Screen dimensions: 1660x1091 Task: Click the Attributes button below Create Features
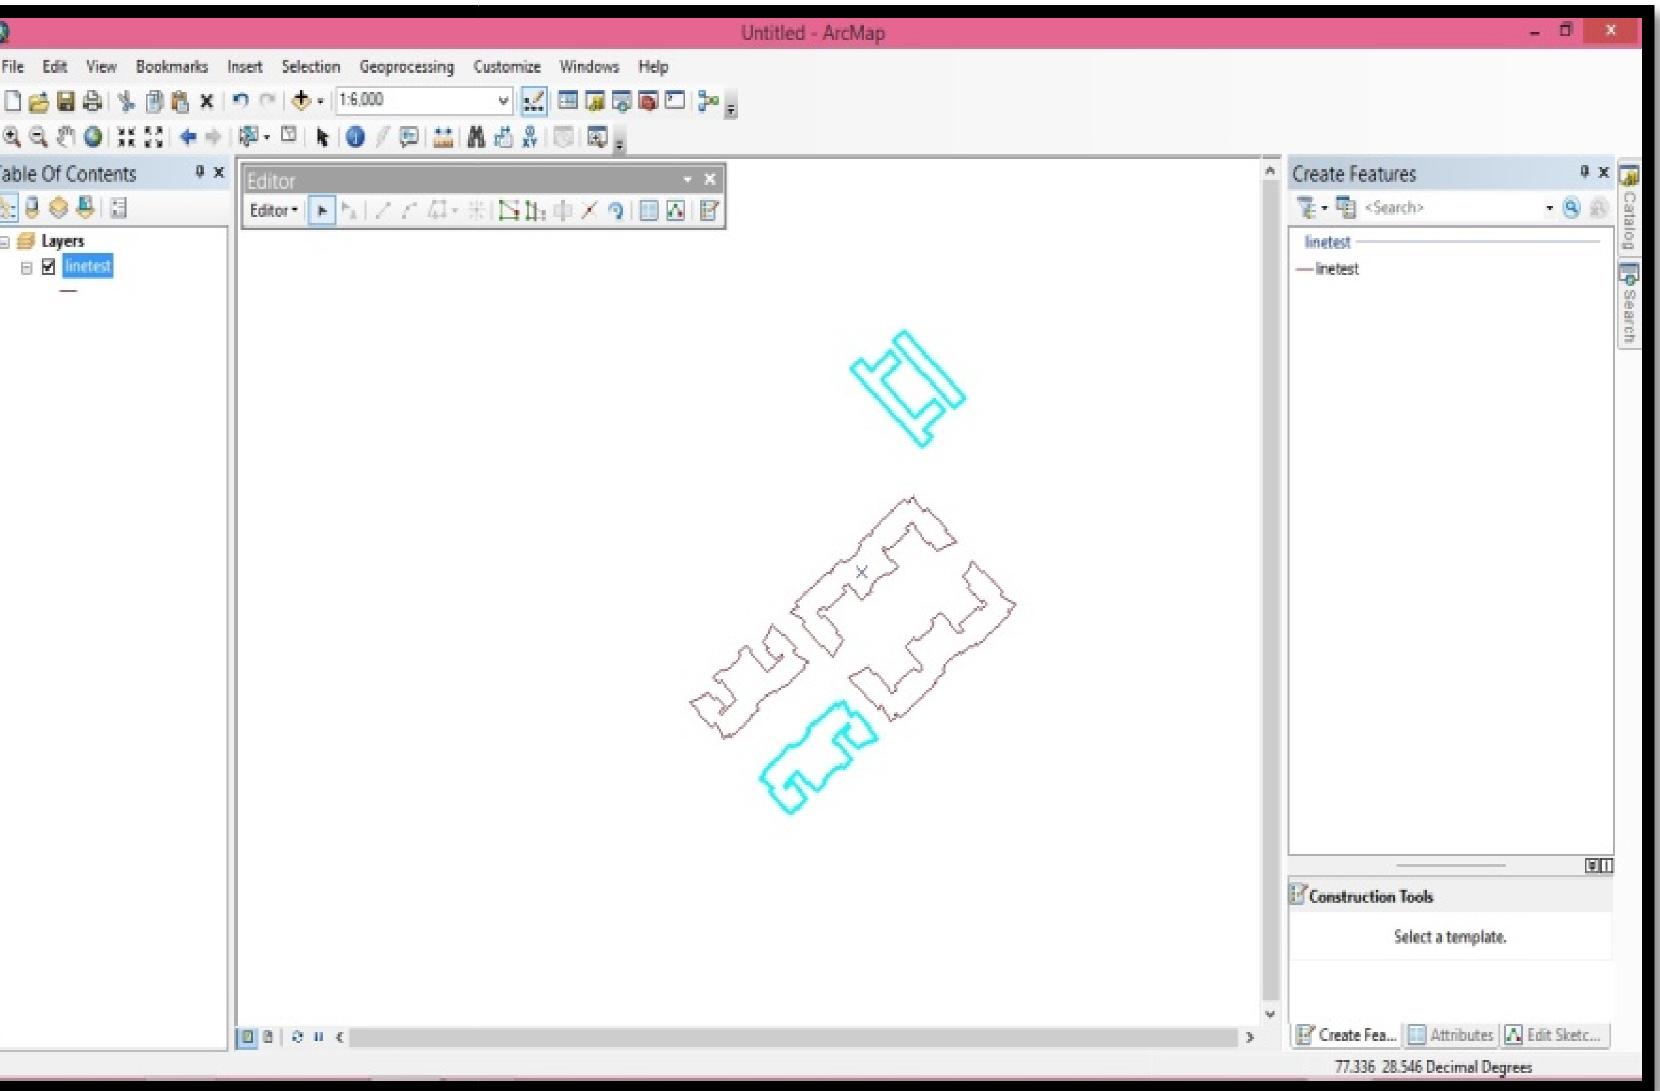1450,1035
